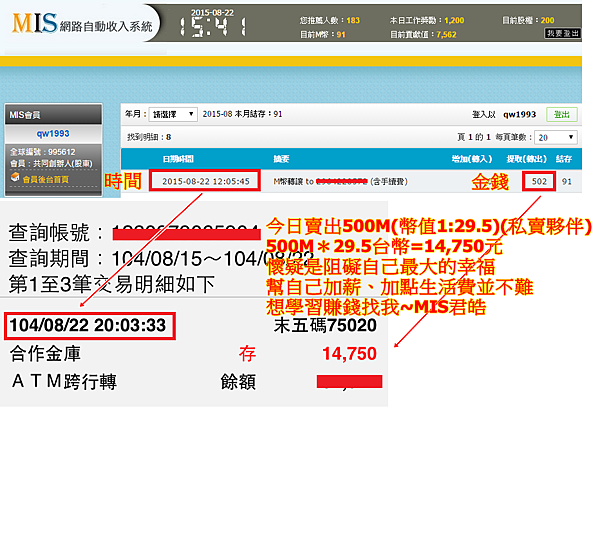Click the 查詢帳號 label in bank statement
Viewport: 600px width, 551px height.
pyautogui.click(x=56, y=233)
